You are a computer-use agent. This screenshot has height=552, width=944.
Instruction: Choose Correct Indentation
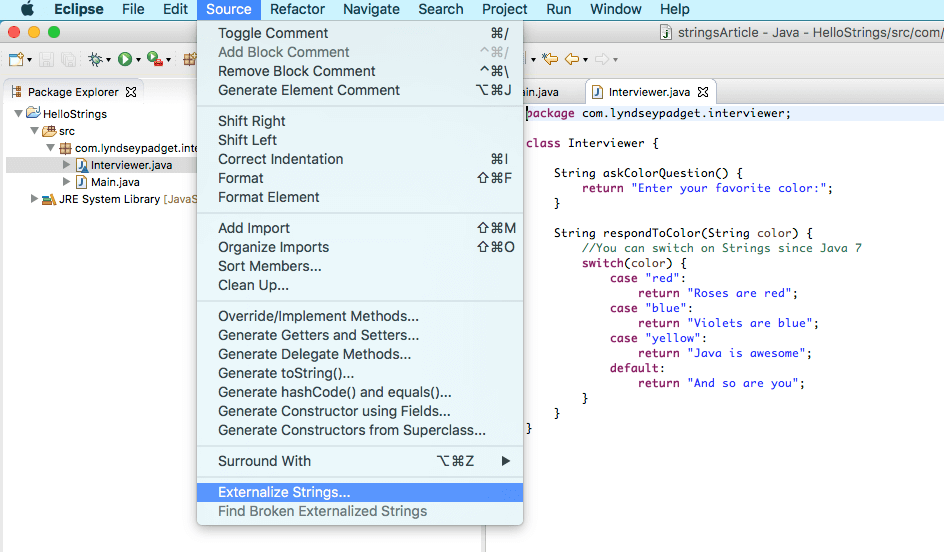pos(360,159)
